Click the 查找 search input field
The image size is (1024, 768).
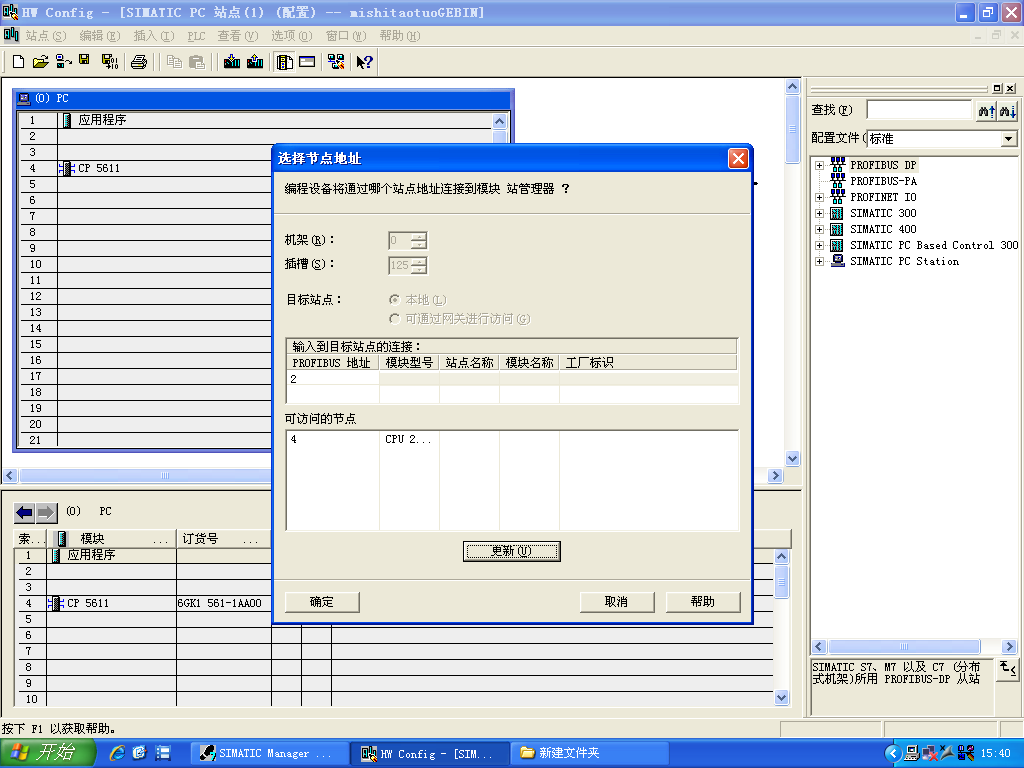coord(919,110)
